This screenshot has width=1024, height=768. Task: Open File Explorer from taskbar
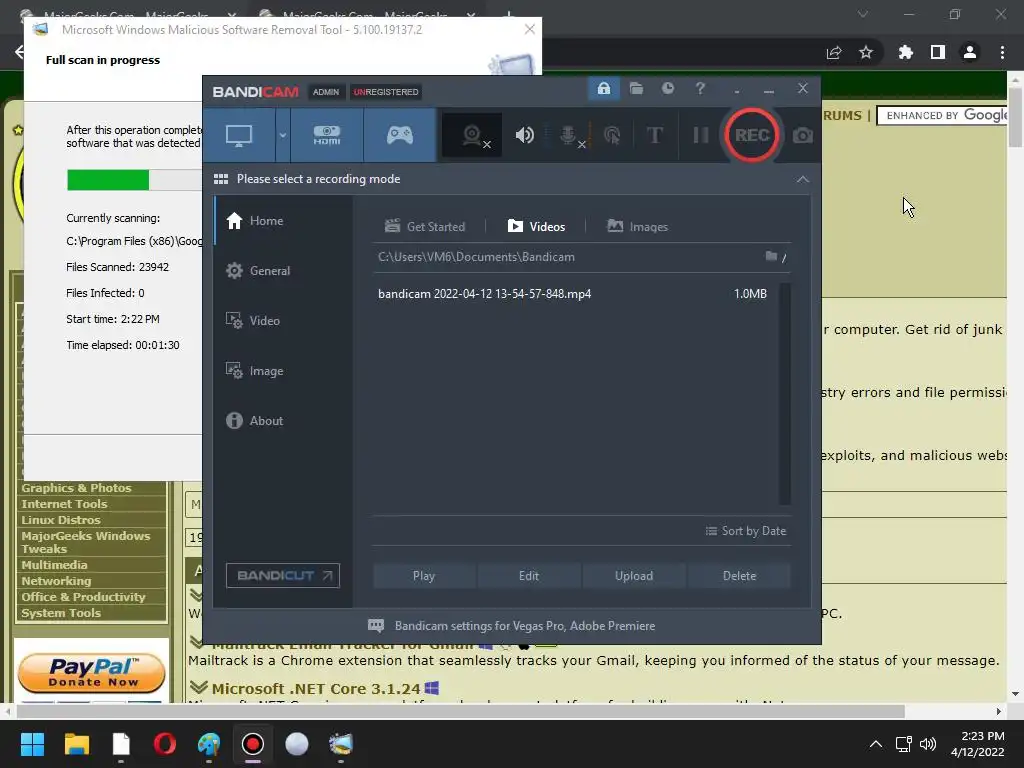[76, 744]
